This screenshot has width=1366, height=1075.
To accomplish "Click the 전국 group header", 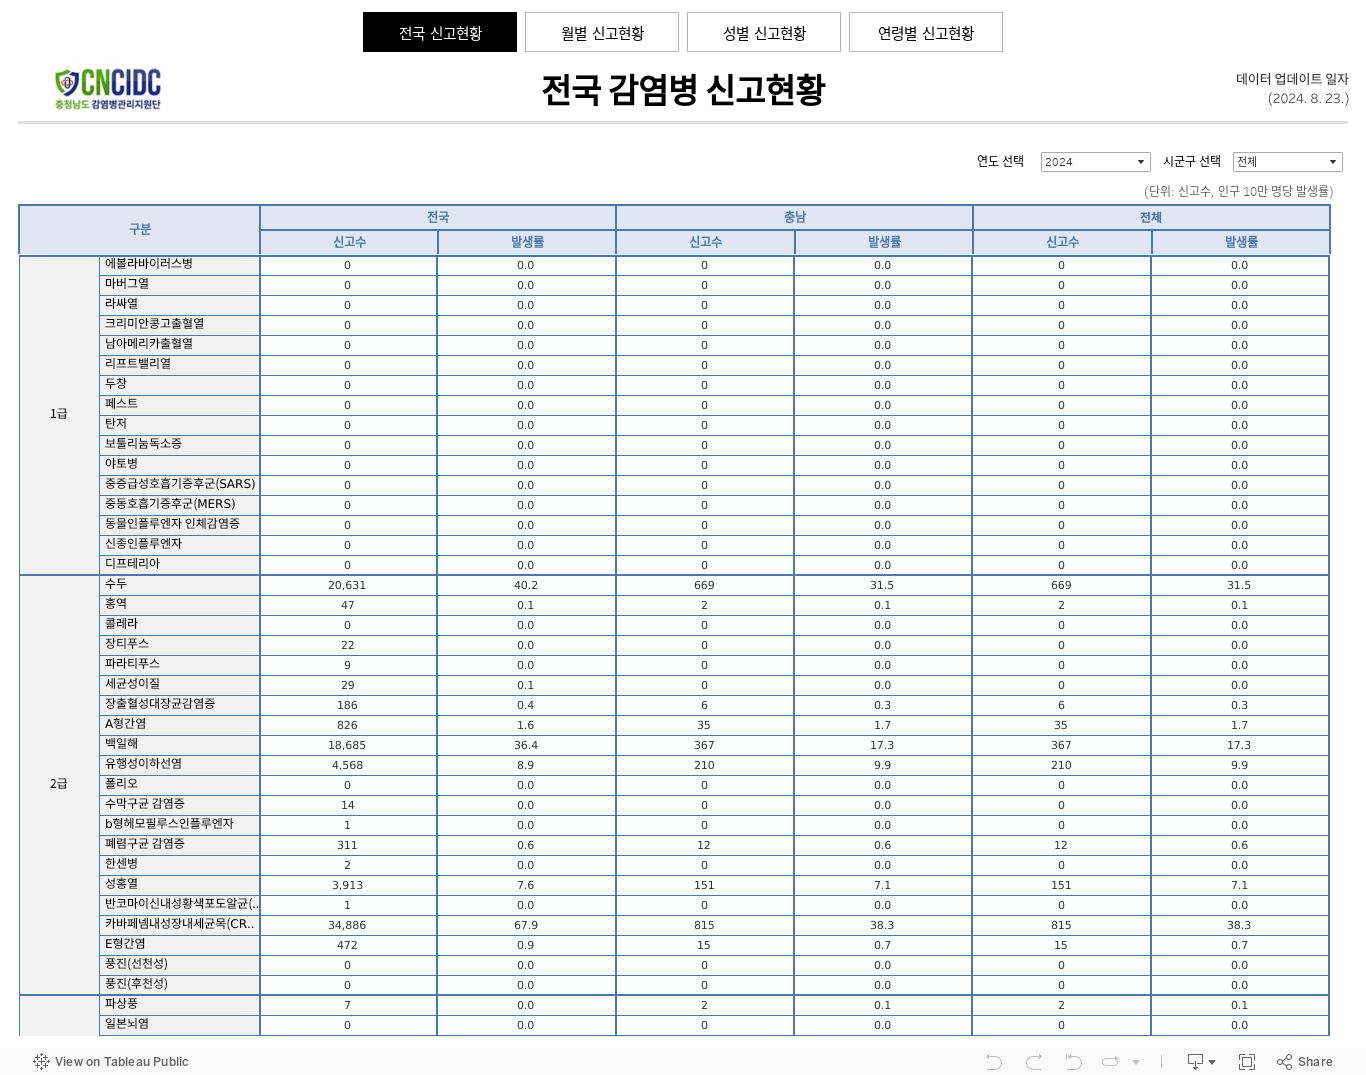I will (438, 217).
